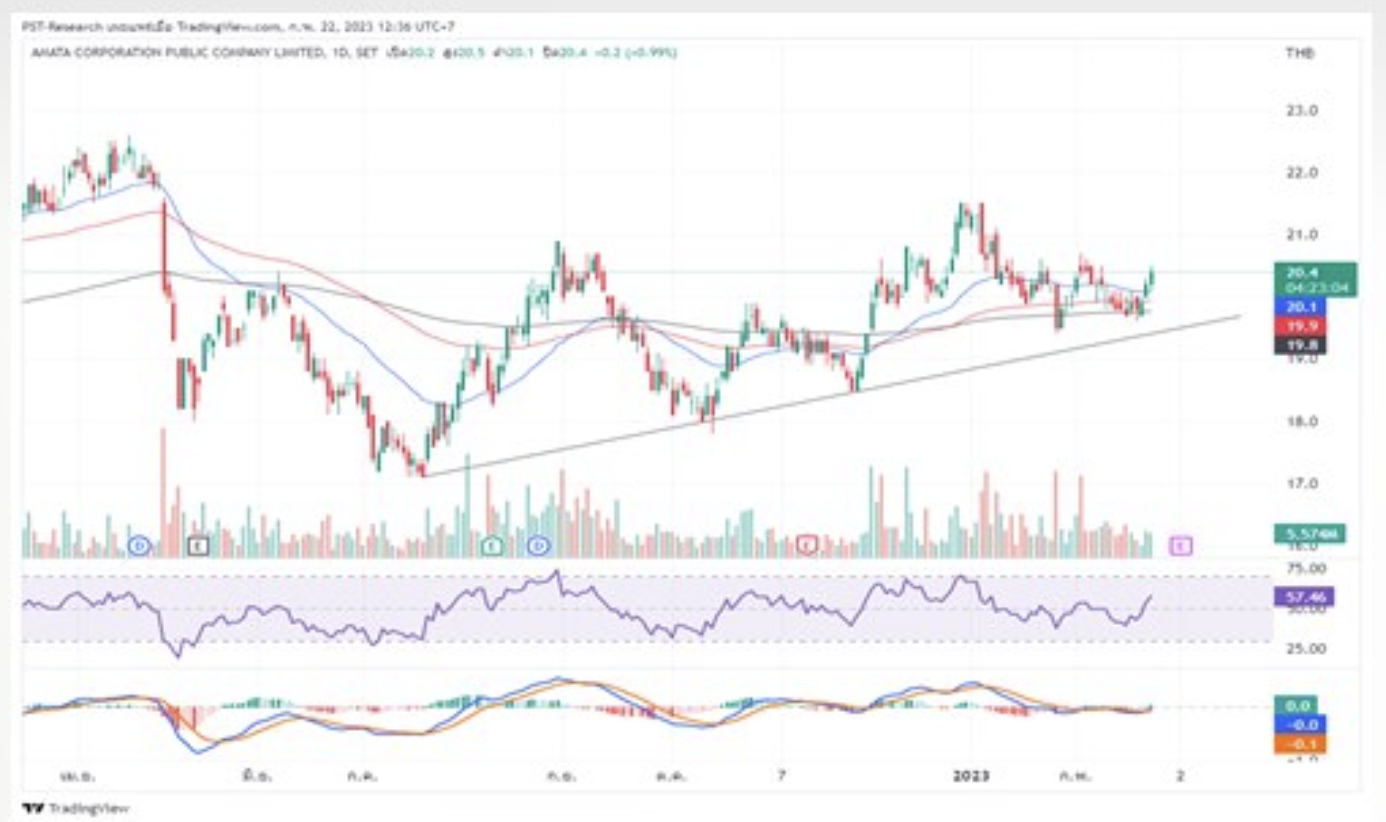Select the THB currency label
Screen dimensions: 1386x822
pyautogui.click(x=1299, y=52)
